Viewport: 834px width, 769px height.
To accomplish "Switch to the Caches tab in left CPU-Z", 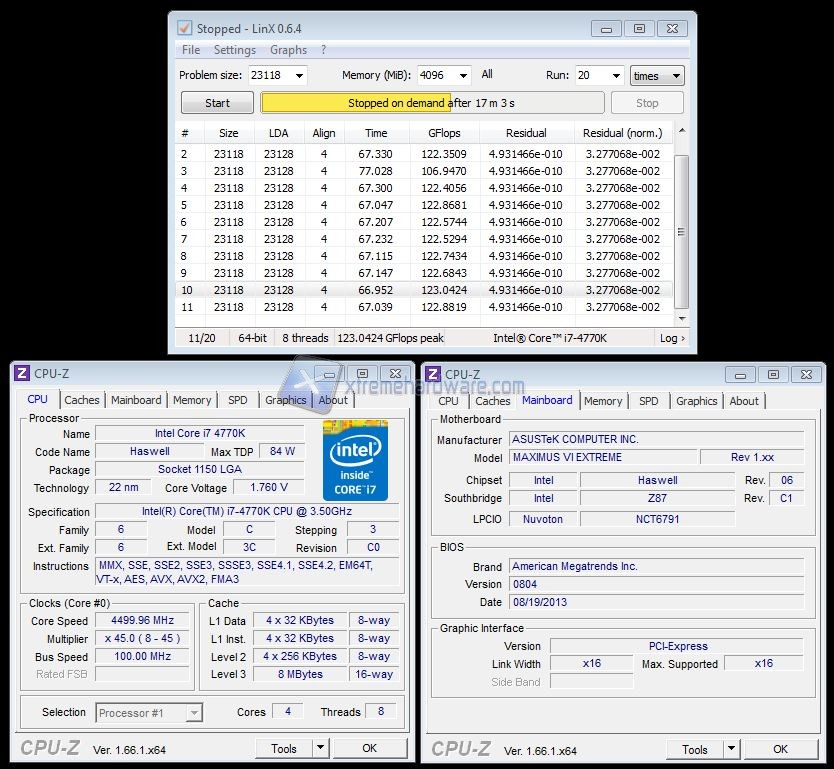I will pos(82,400).
